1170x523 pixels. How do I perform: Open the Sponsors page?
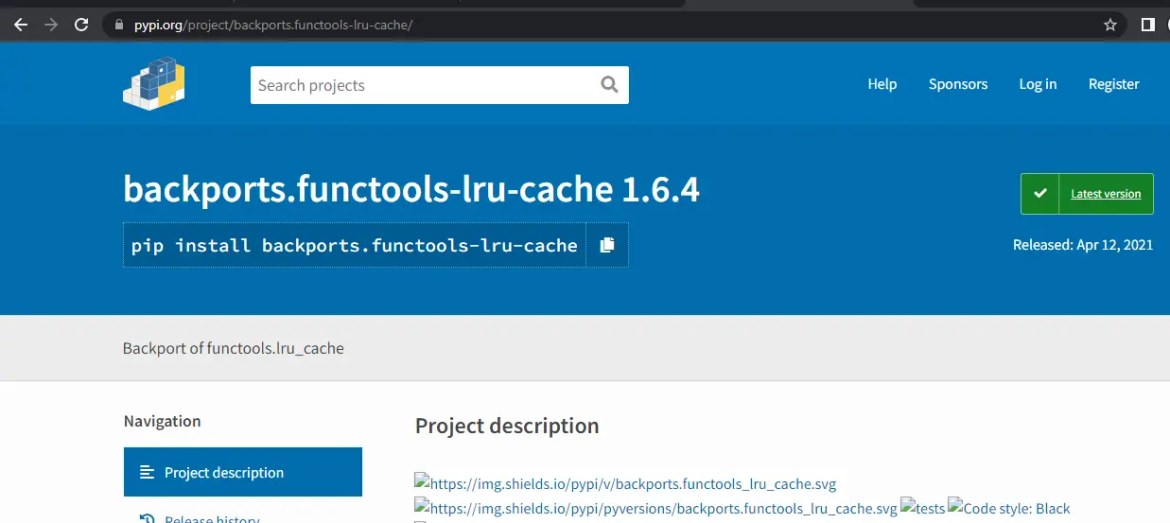[x=958, y=84]
